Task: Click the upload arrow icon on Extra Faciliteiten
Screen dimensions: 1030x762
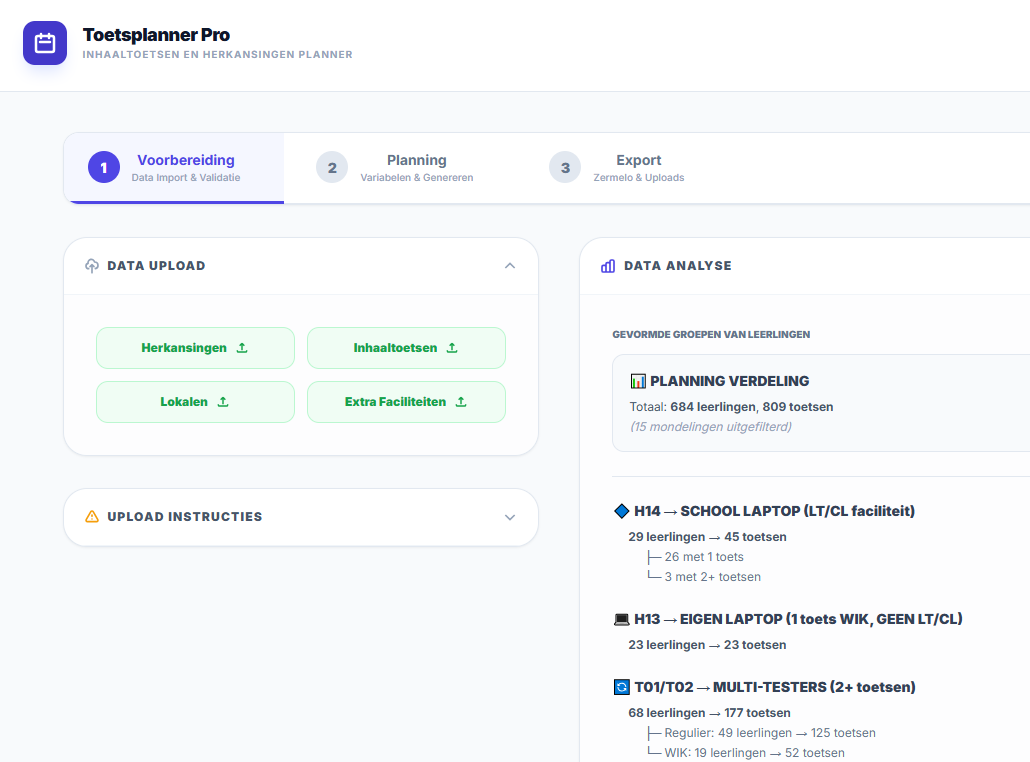Action: pyautogui.click(x=461, y=401)
